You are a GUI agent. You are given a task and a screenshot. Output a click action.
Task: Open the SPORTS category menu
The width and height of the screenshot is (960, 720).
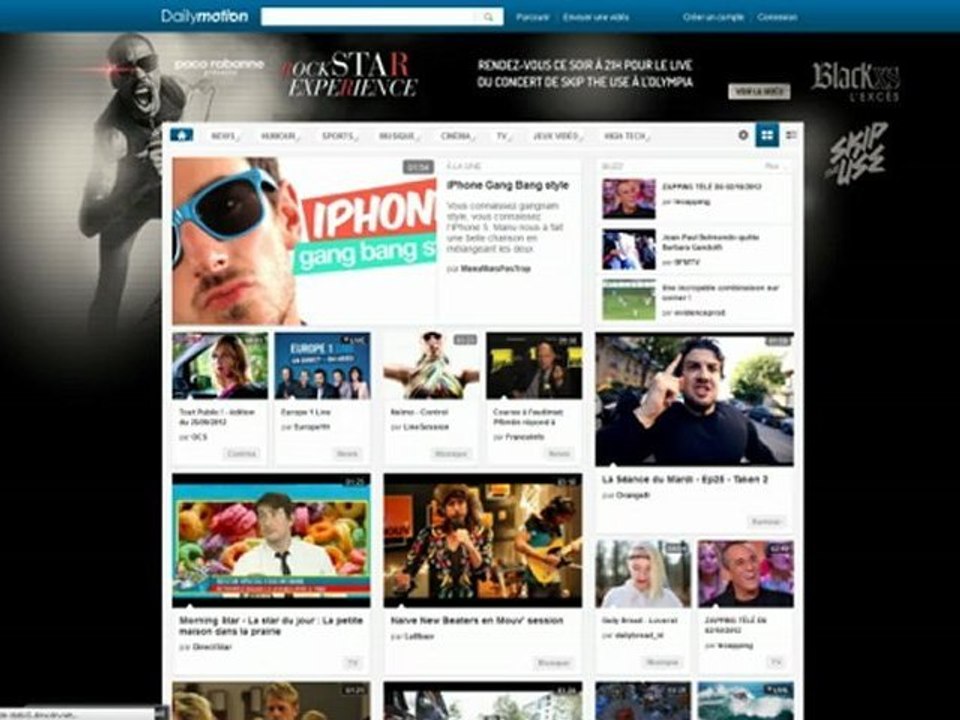[x=339, y=136]
